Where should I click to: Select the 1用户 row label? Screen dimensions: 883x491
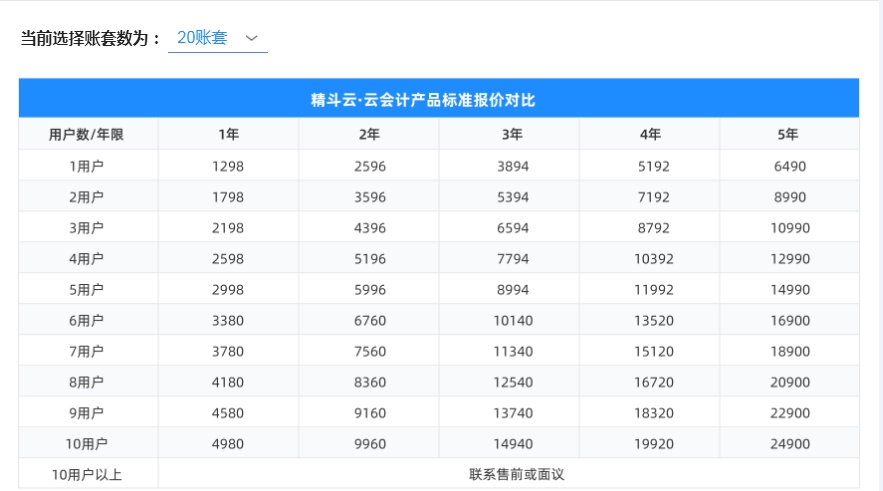tap(88, 166)
